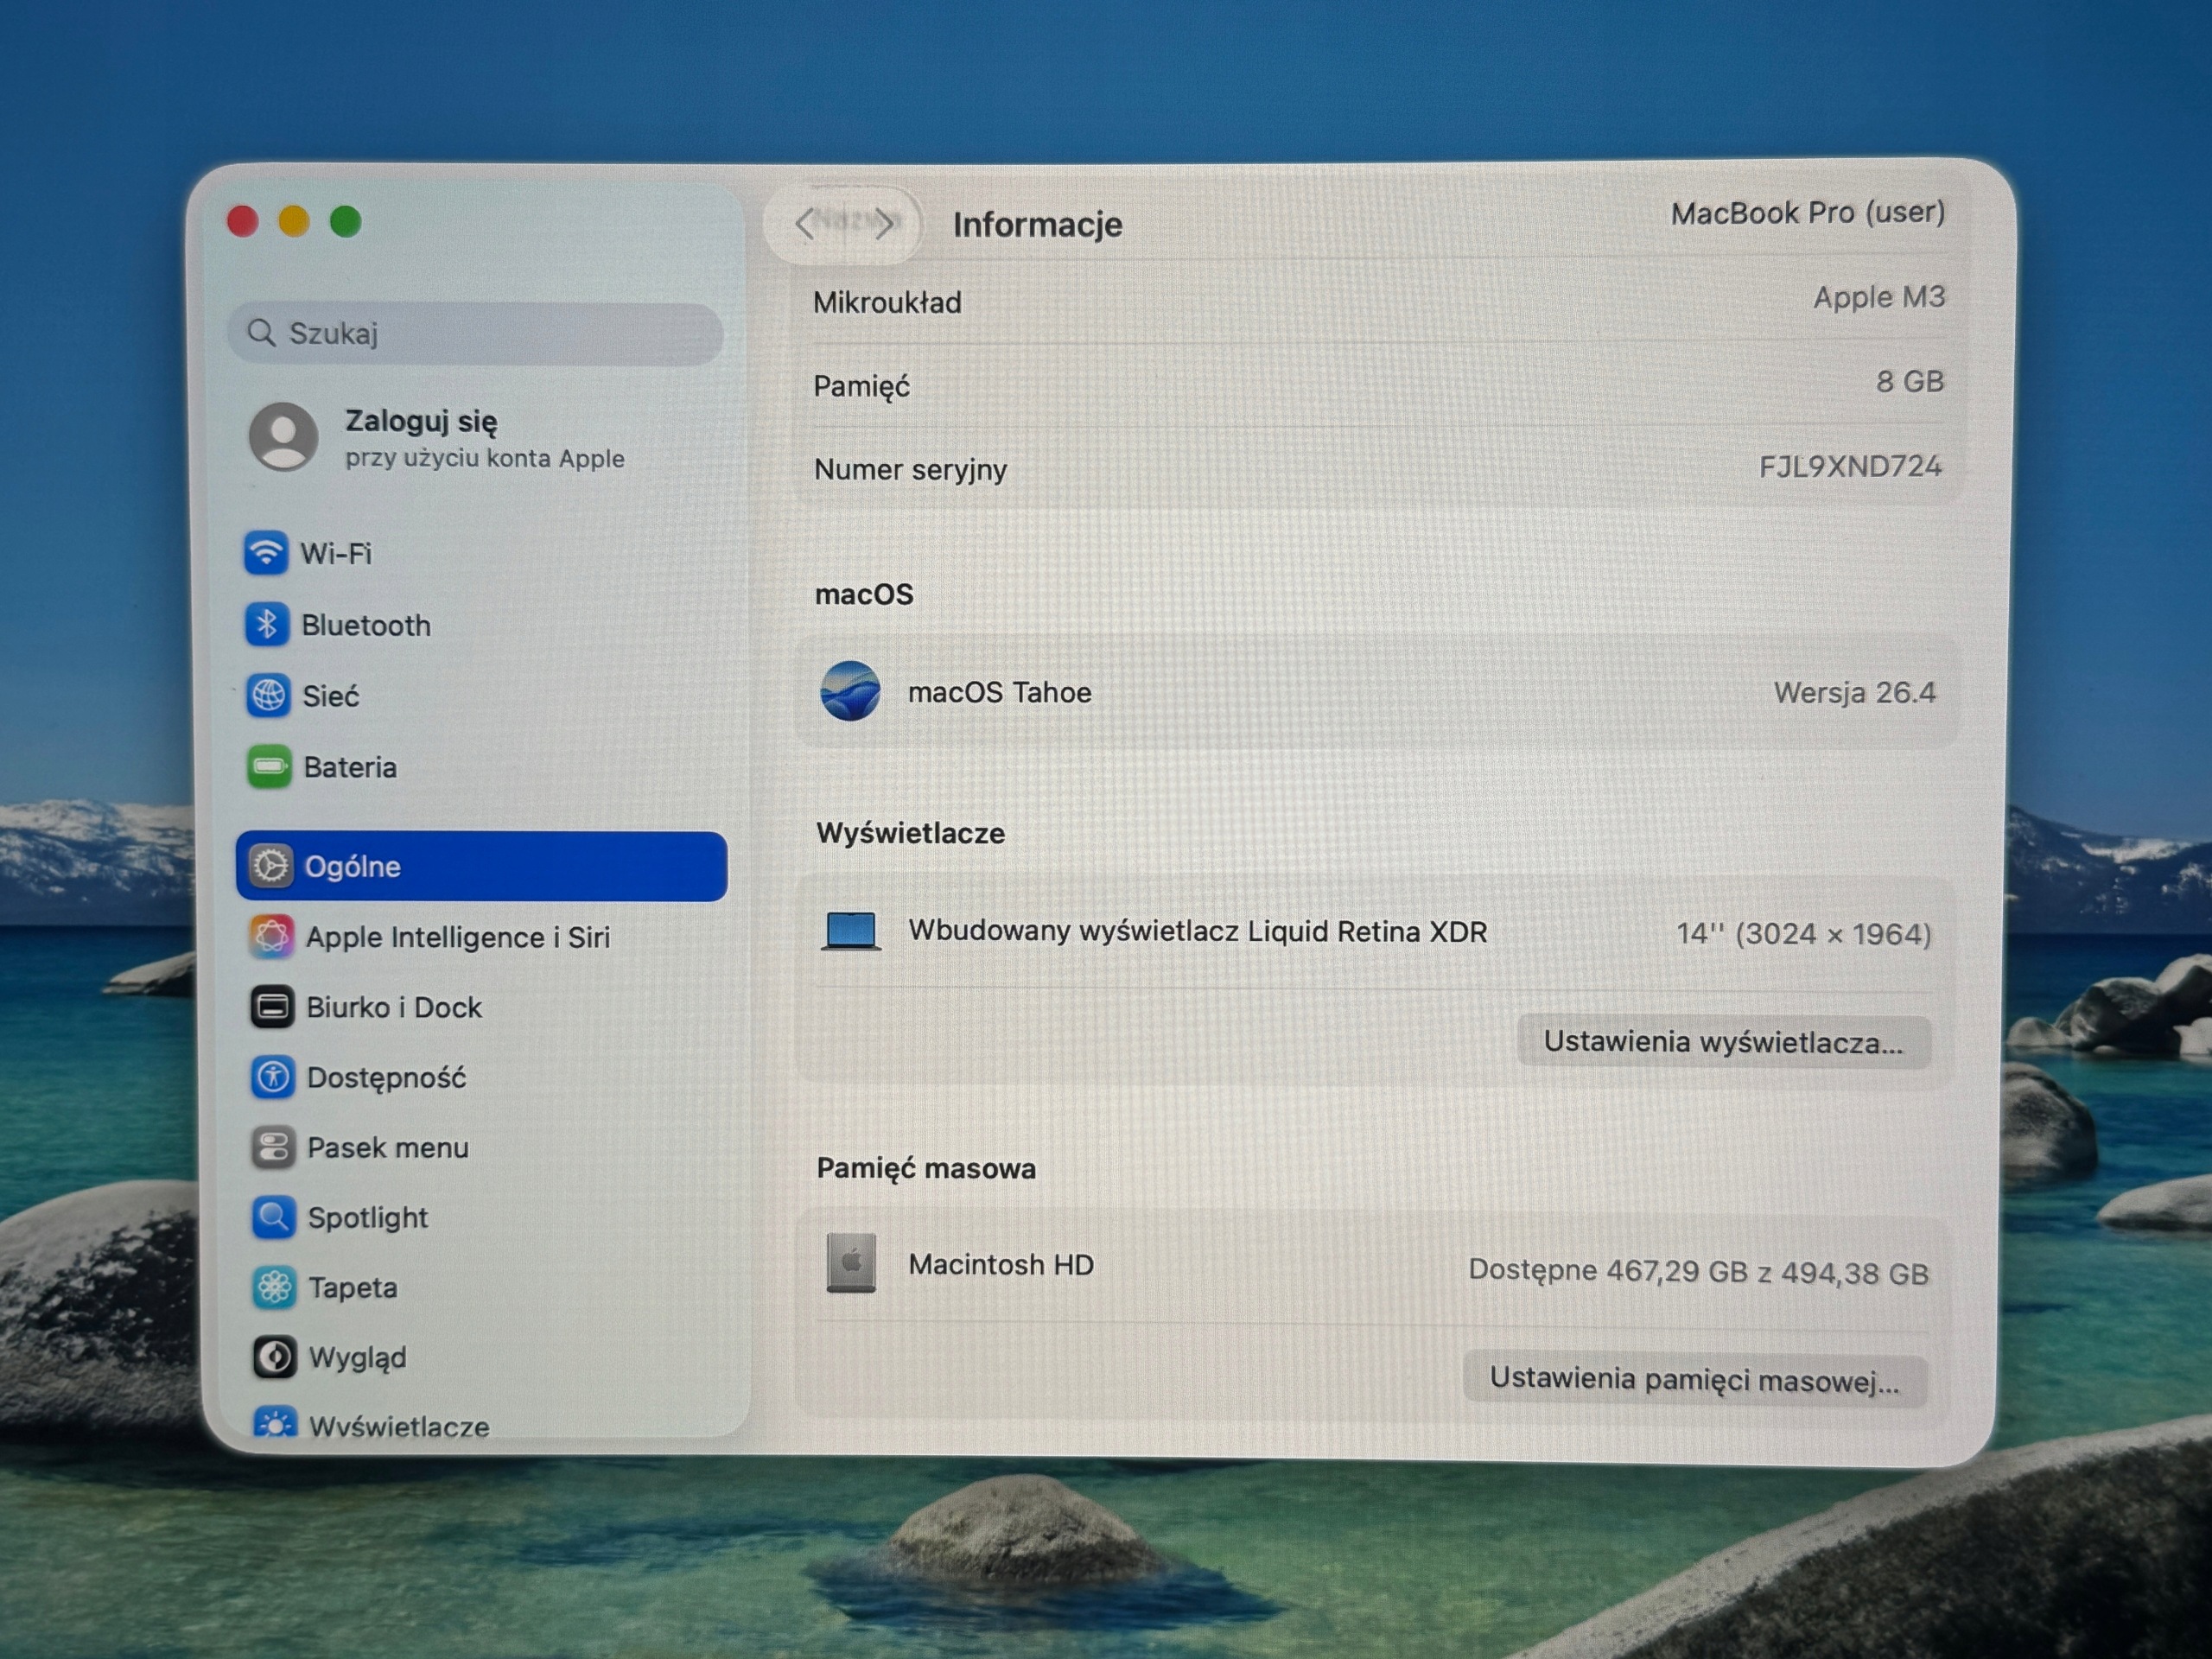Select Biurko i Dock settings
The width and height of the screenshot is (2212, 1659).
click(x=366, y=1007)
